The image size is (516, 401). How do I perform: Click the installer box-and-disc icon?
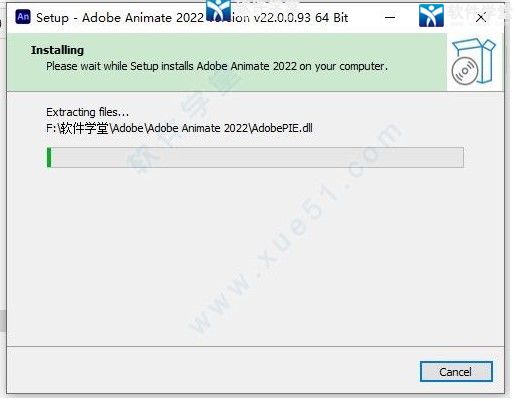pyautogui.click(x=473, y=62)
